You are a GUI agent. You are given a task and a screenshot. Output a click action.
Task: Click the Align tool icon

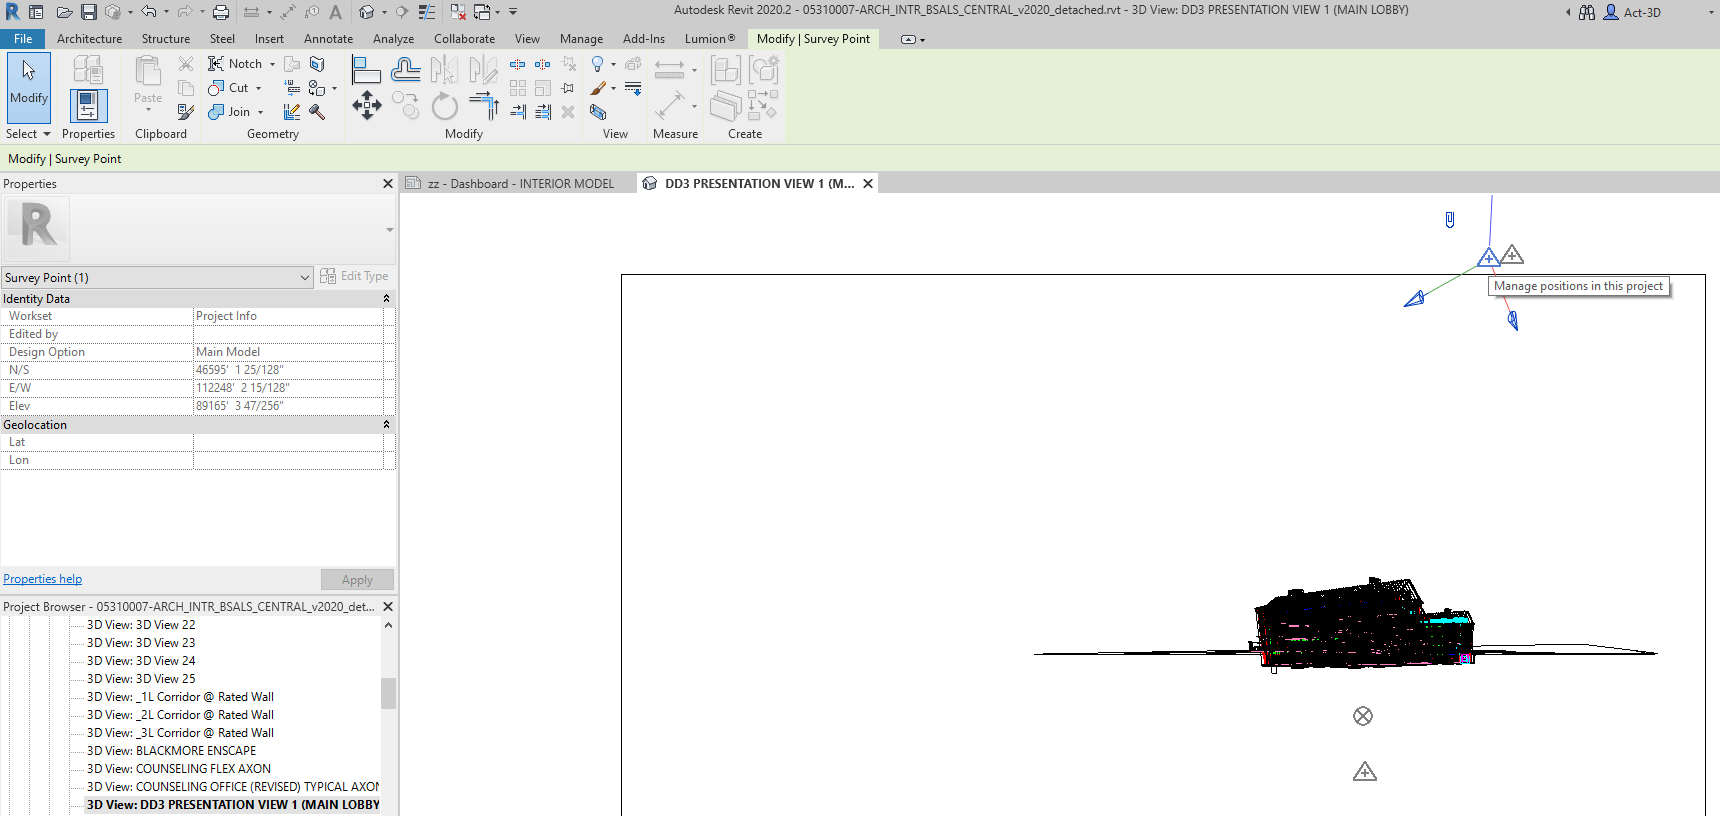pos(366,70)
